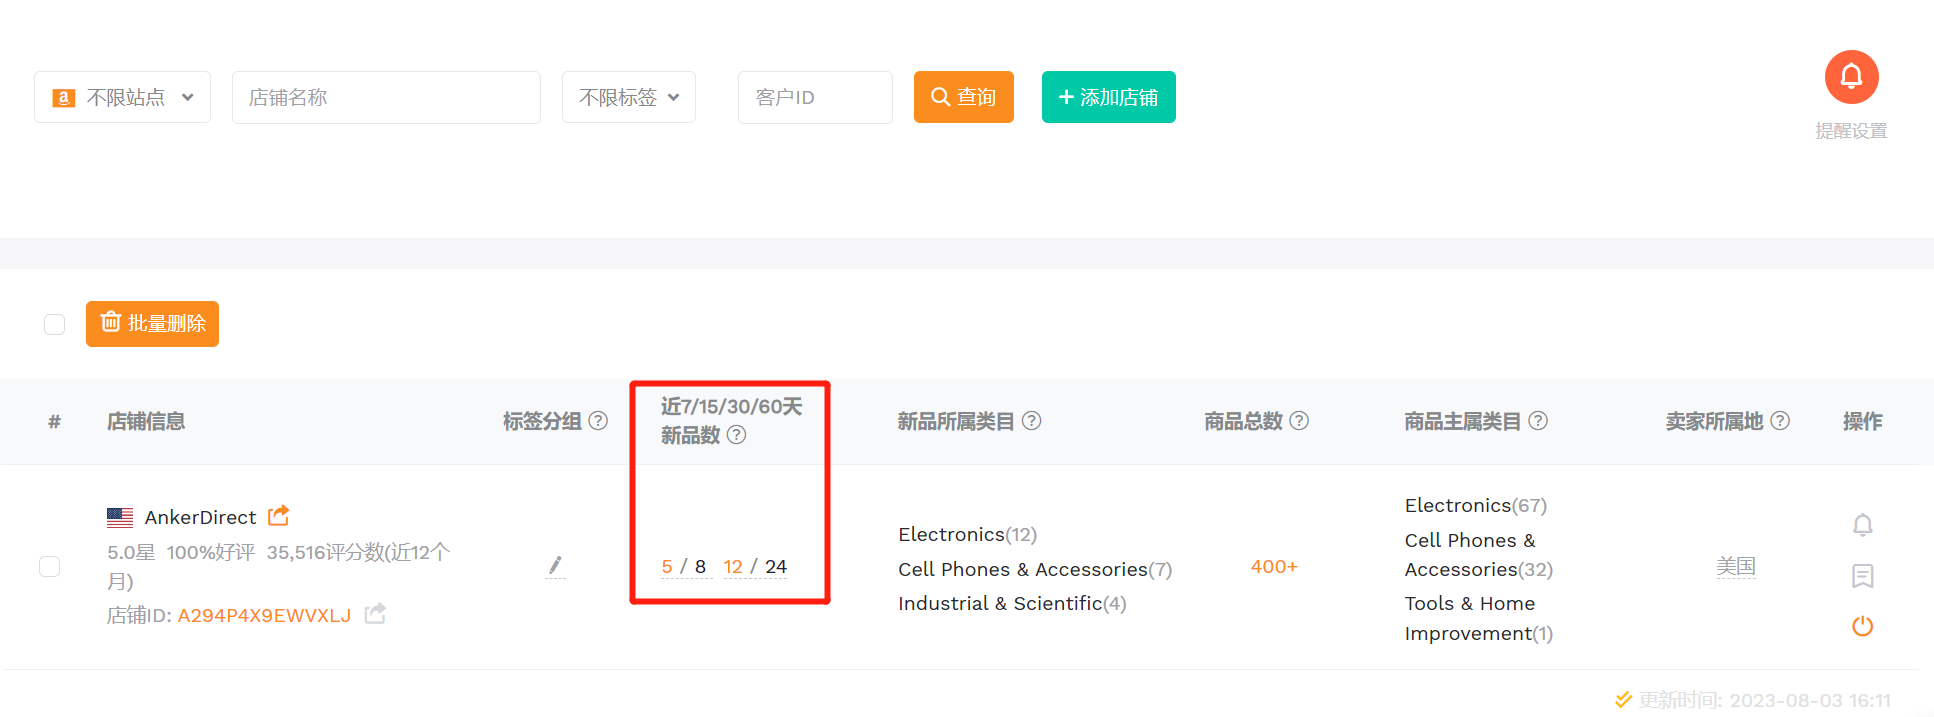
Task: Click the external link icon beside AnkerDirect
Action: tap(279, 516)
